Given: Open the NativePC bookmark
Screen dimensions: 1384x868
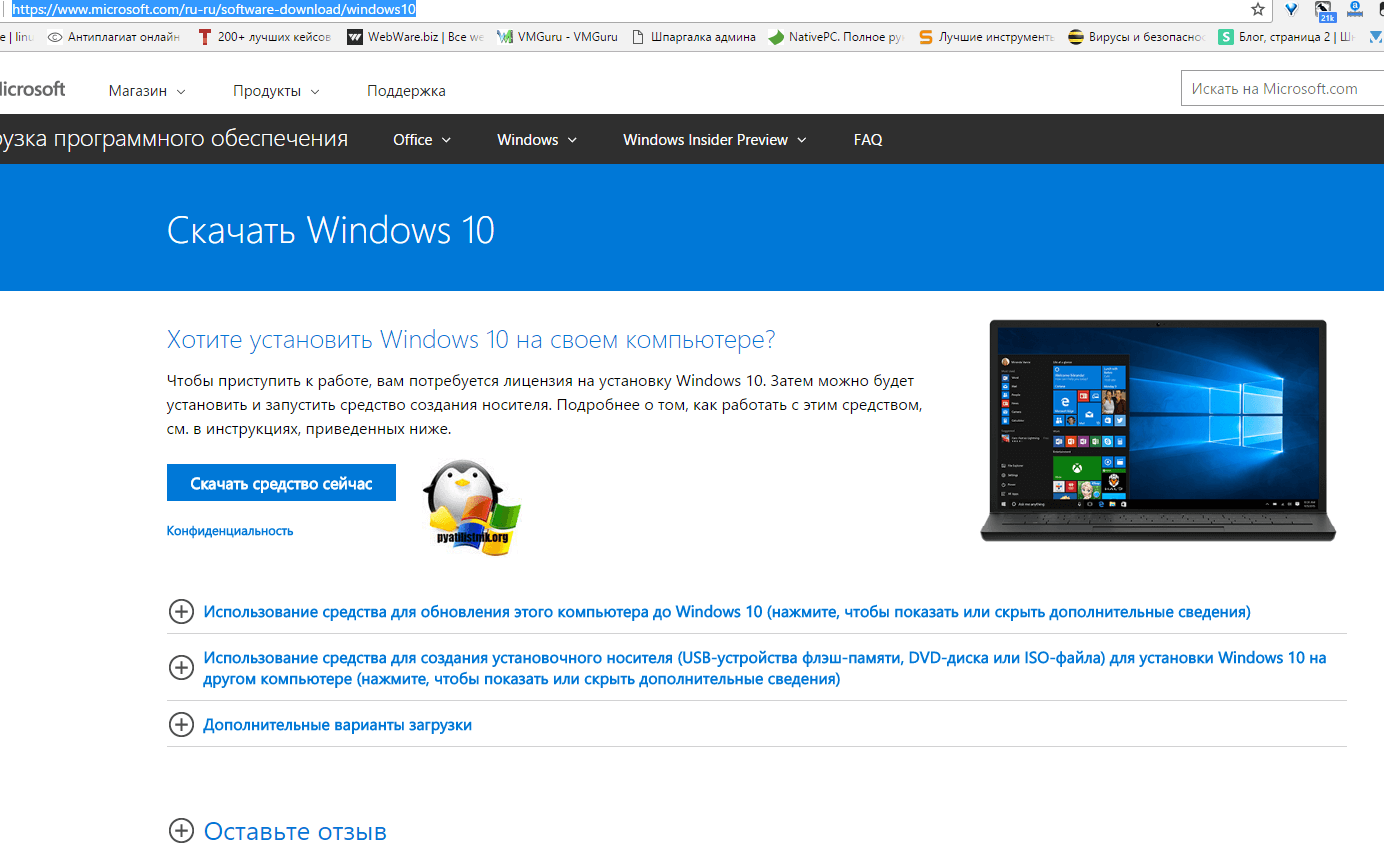Looking at the screenshot, I should [x=836, y=37].
